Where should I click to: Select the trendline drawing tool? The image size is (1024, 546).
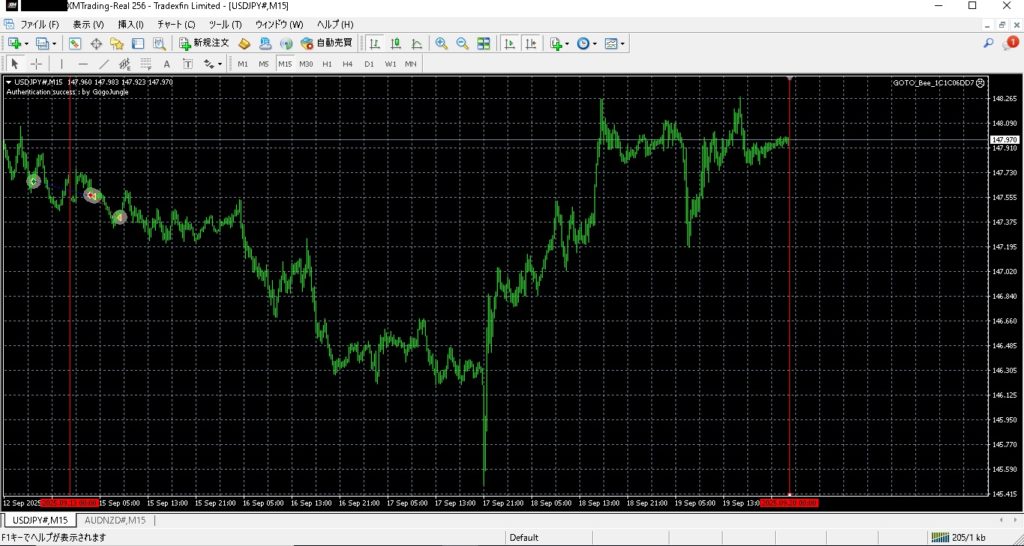tap(103, 64)
